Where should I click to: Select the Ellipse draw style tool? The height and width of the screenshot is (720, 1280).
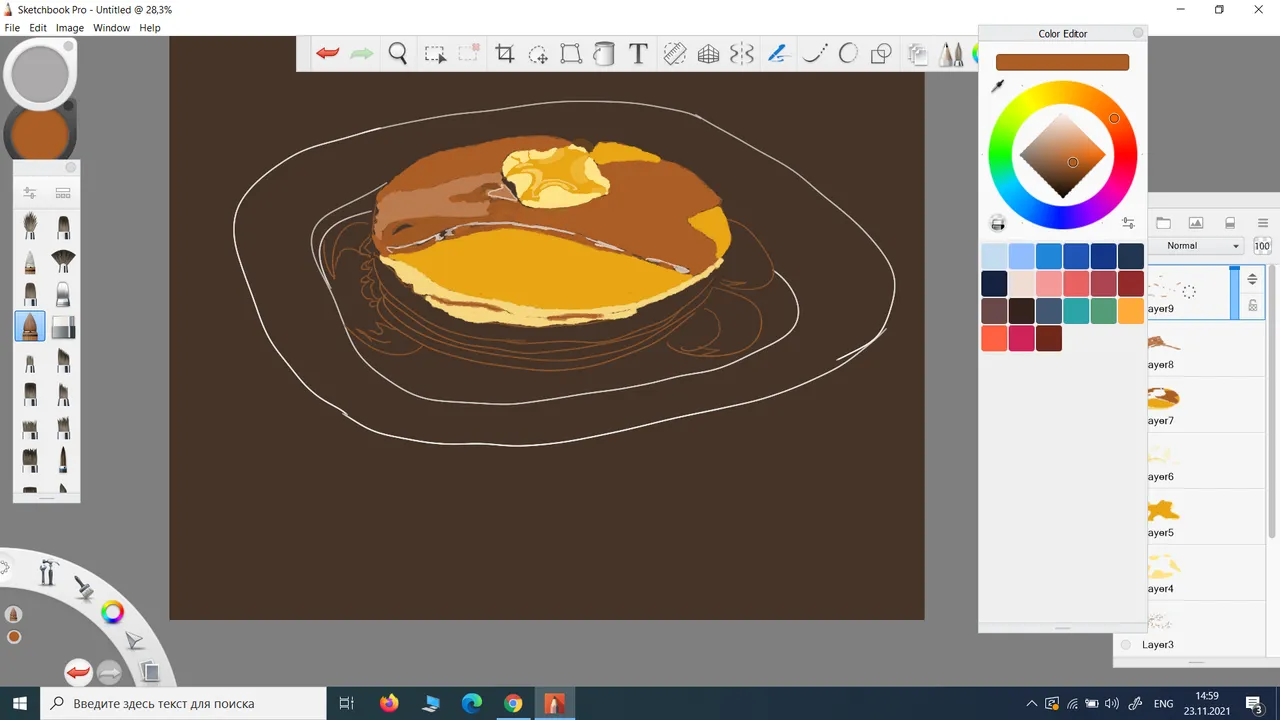(848, 54)
